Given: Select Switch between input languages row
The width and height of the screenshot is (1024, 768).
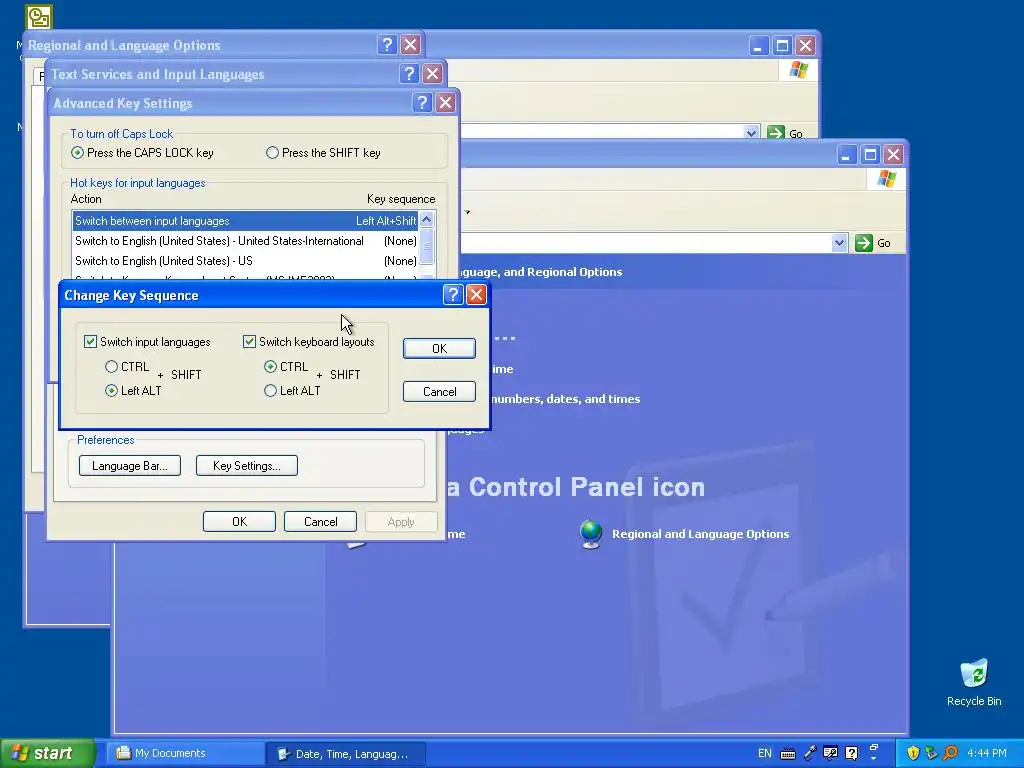Looking at the screenshot, I should (x=245, y=221).
